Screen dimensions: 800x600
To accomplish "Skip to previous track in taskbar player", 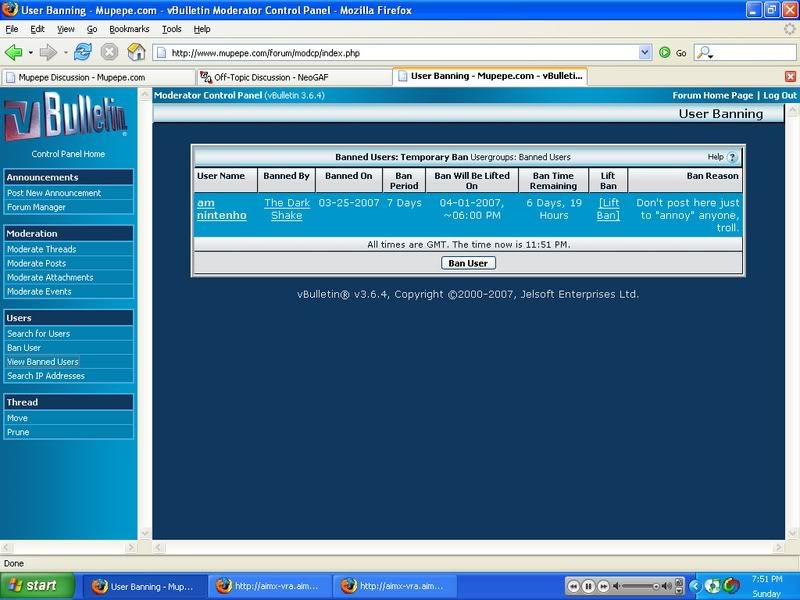I will pyautogui.click(x=573, y=586).
